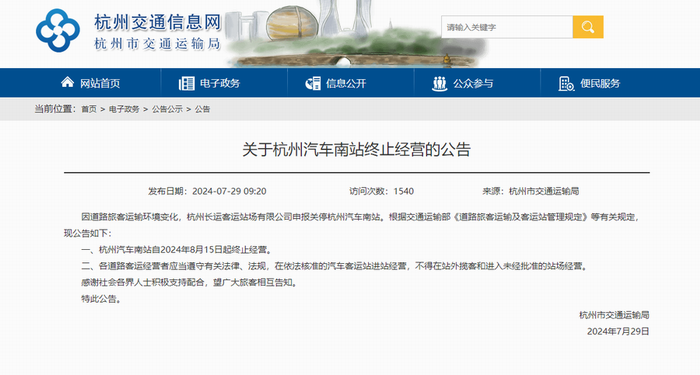Image resolution: width=700 pixels, height=375 pixels.
Task: Click the line 现公告如下：
Action: (x=88, y=233)
